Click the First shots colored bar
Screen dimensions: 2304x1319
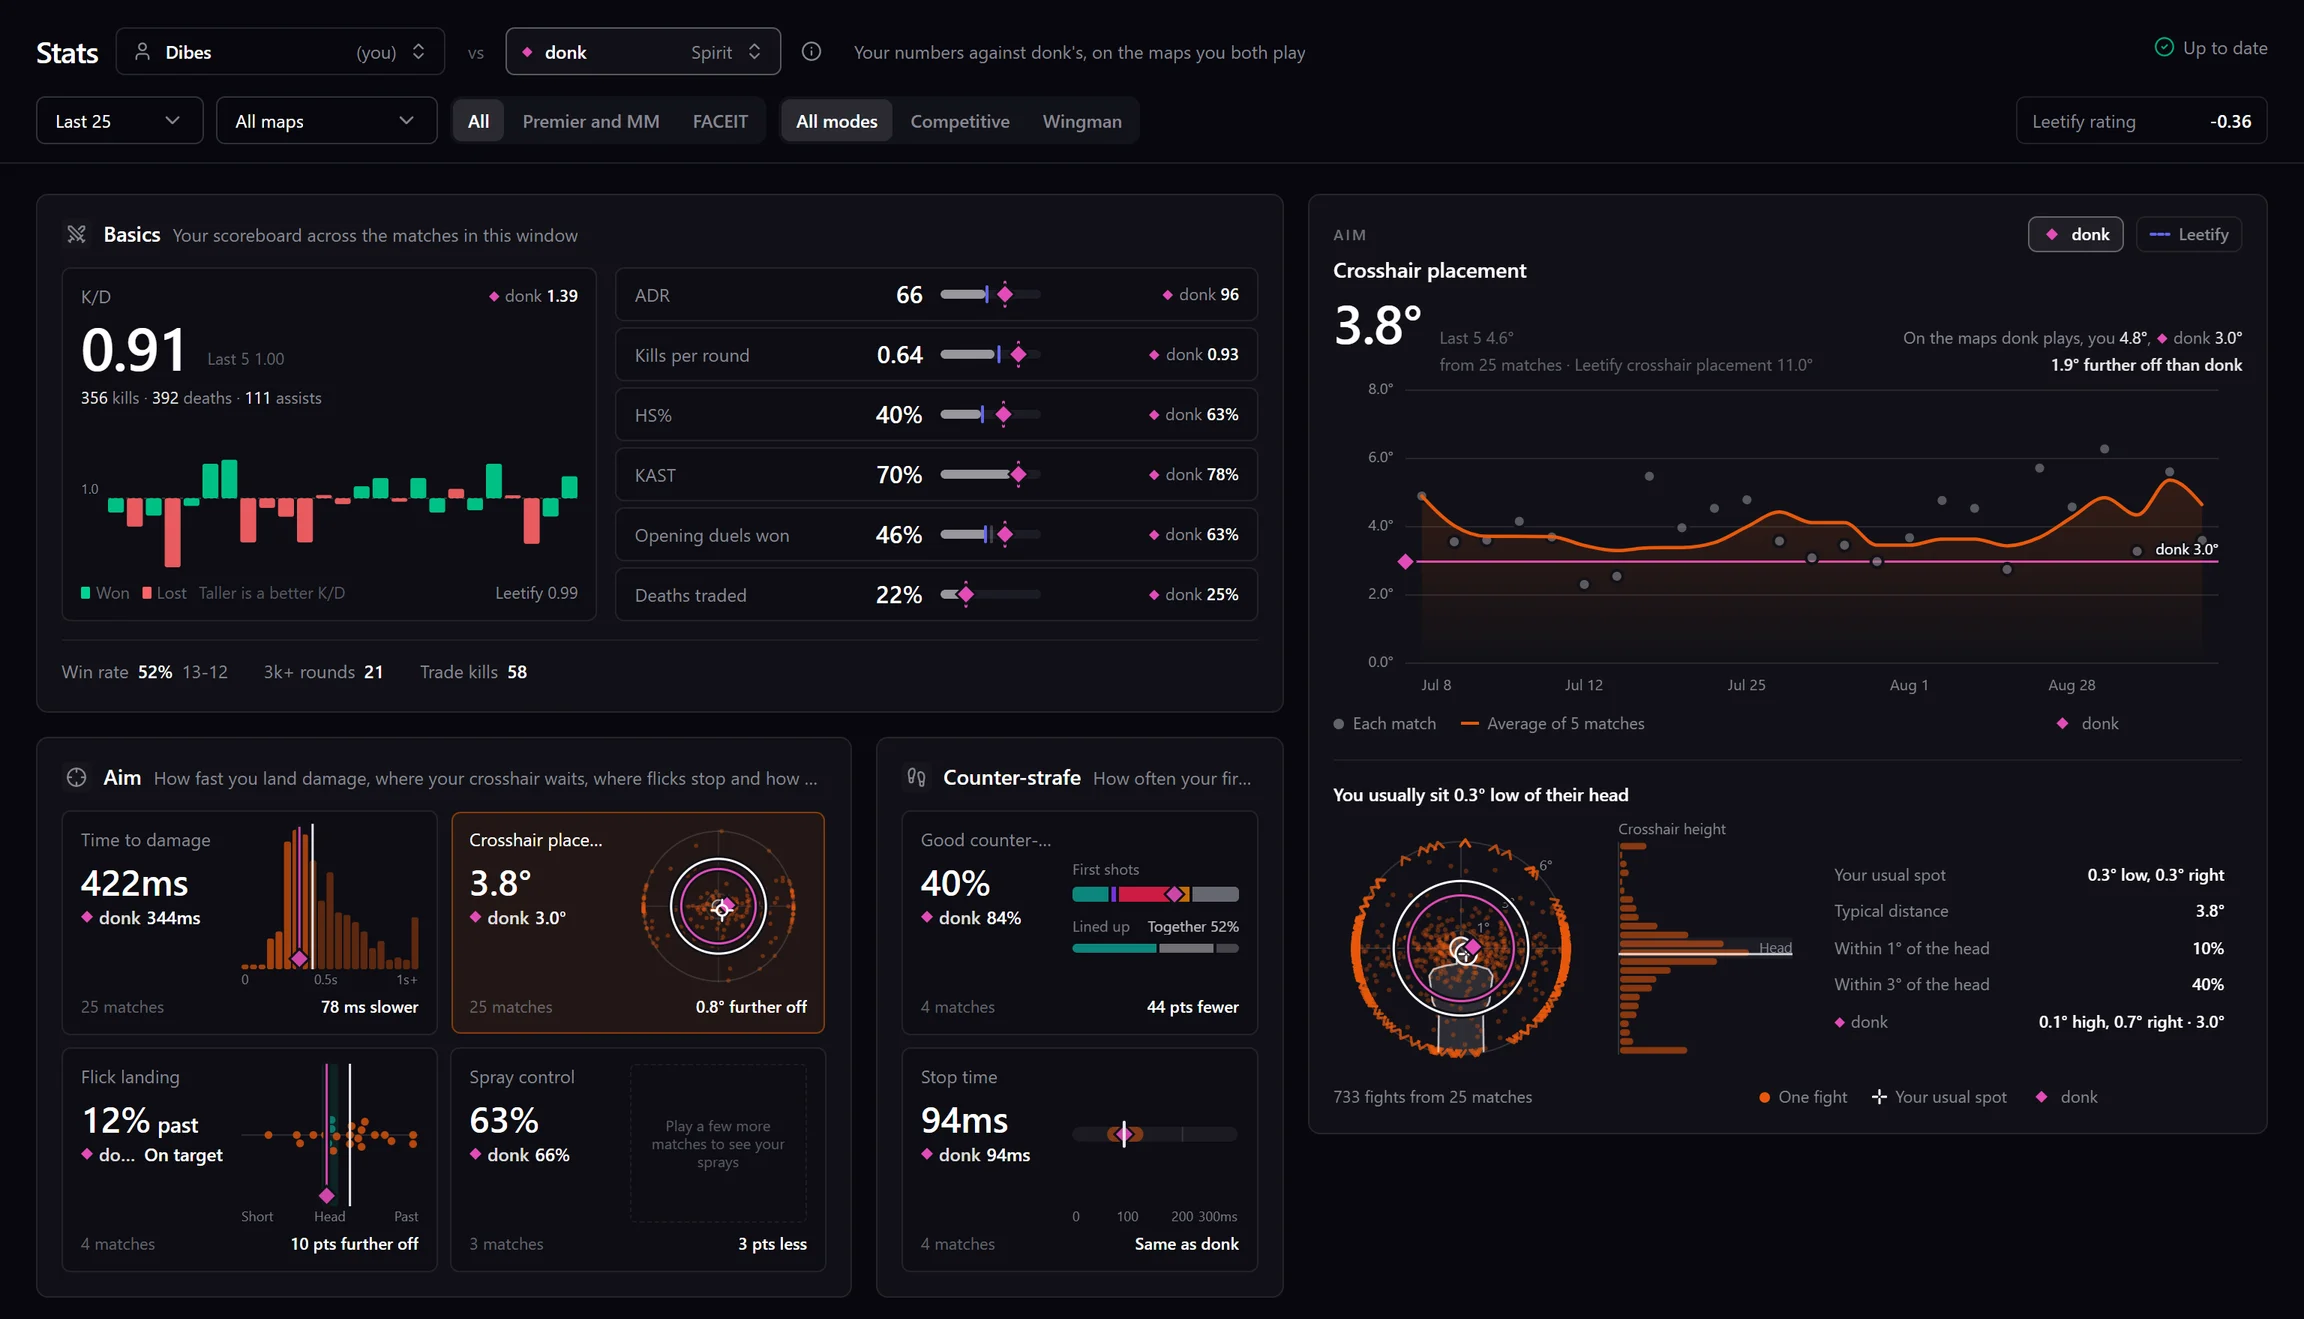click(x=1155, y=894)
